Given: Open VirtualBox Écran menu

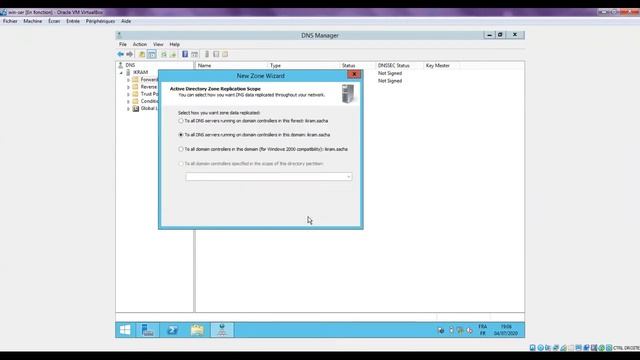Looking at the screenshot, I should point(54,21).
